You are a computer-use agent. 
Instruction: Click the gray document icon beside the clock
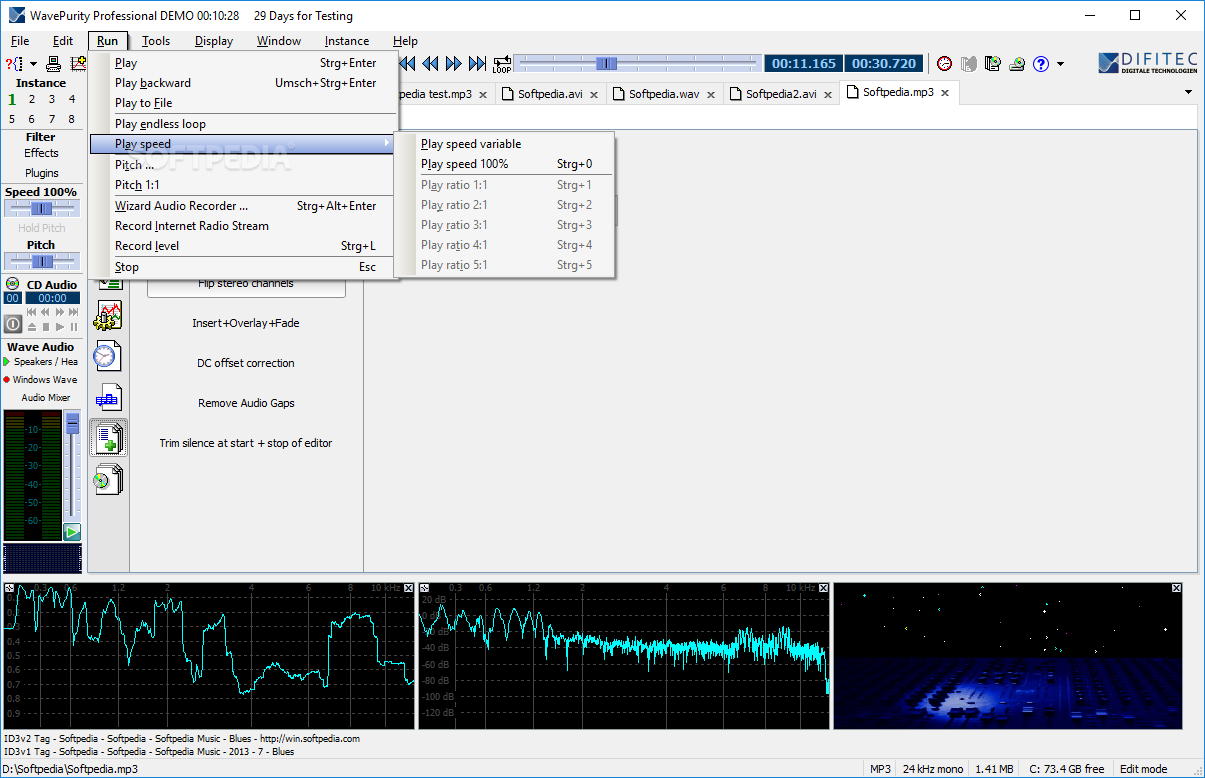968,63
